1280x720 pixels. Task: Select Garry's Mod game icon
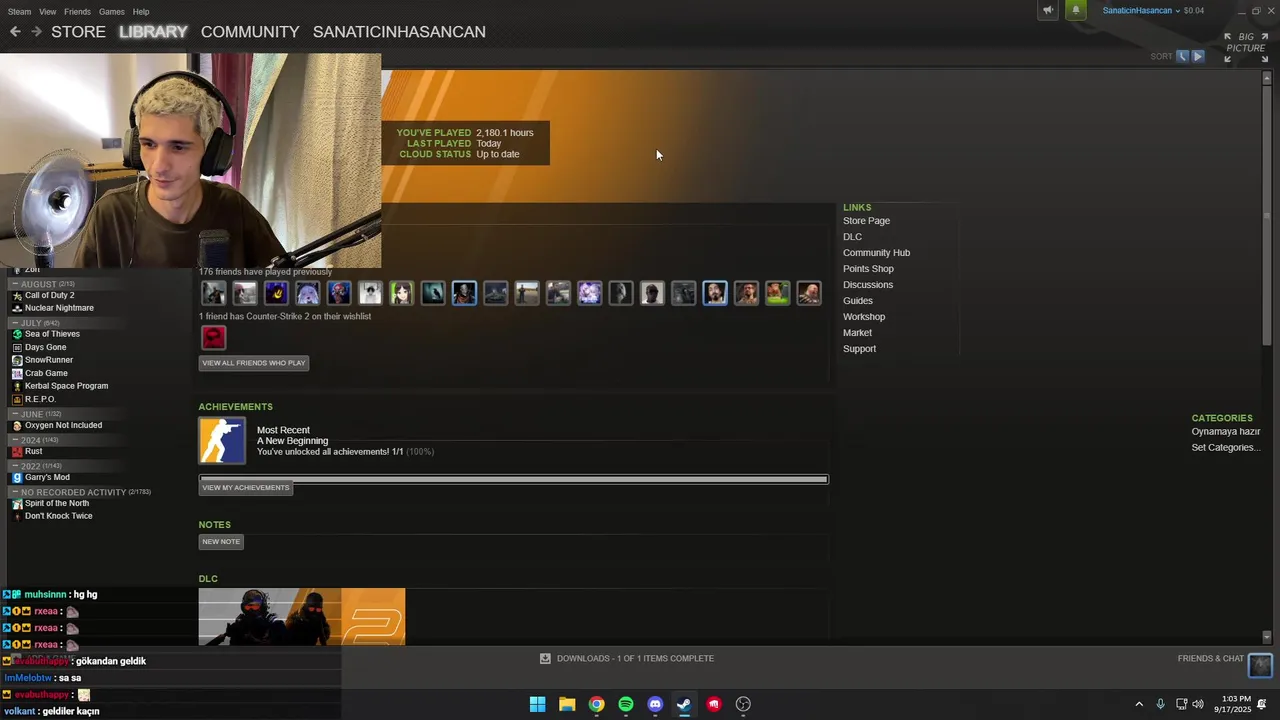point(17,477)
